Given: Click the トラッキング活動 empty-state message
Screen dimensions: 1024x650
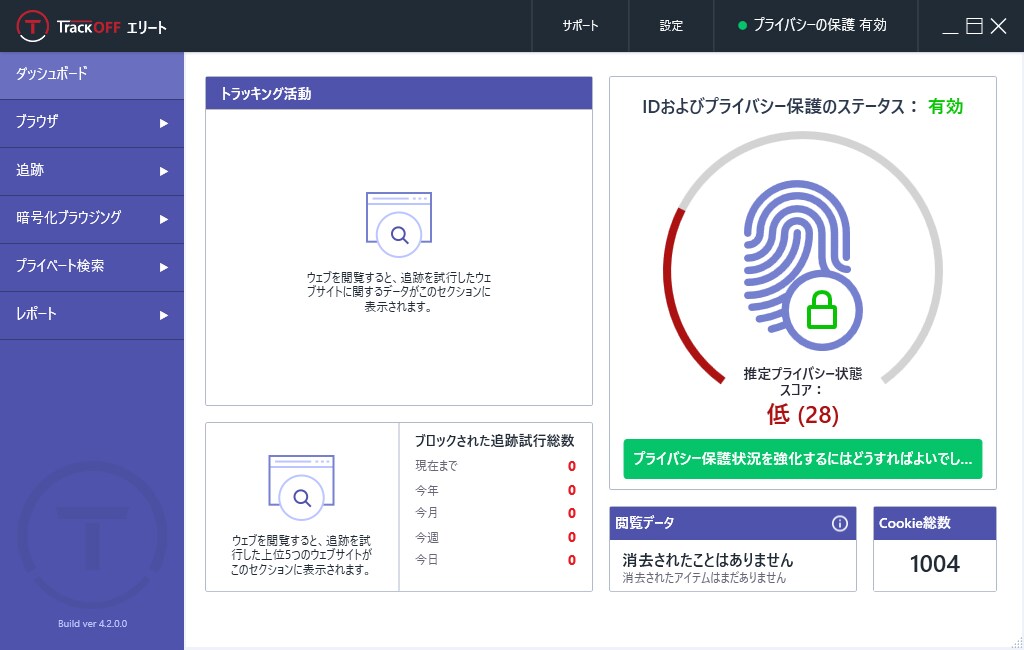Looking at the screenshot, I should pyautogui.click(x=398, y=292).
